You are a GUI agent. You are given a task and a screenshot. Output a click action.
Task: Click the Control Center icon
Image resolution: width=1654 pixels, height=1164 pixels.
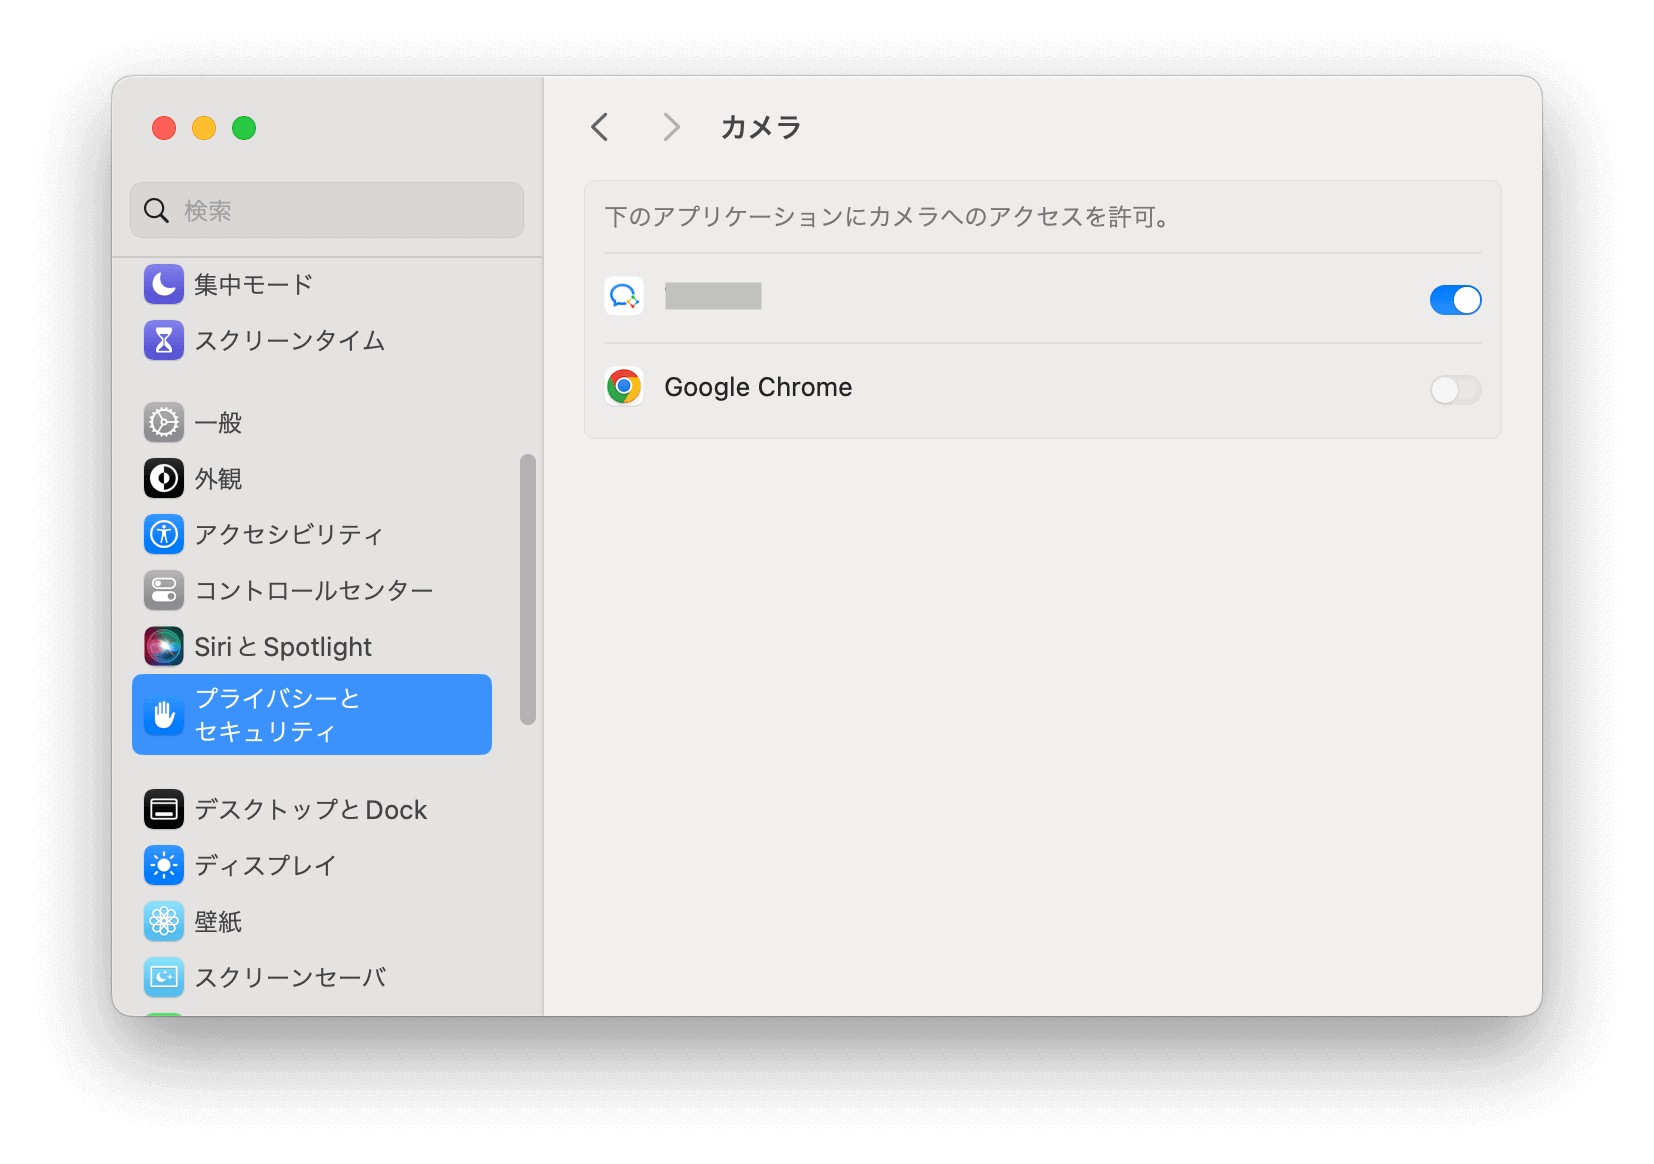[164, 590]
